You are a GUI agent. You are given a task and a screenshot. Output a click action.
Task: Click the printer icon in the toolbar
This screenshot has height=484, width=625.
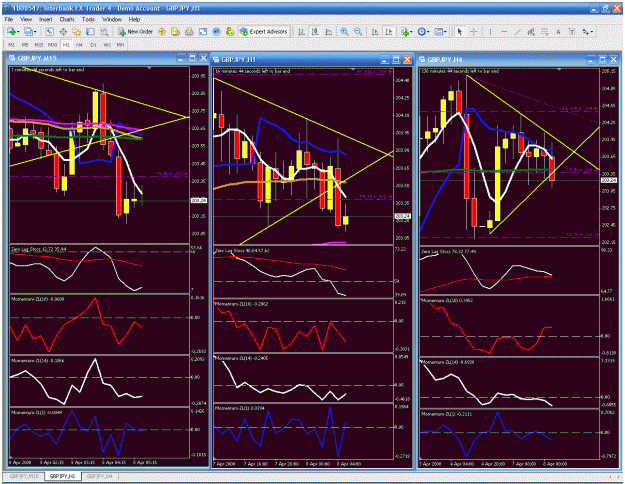189,31
